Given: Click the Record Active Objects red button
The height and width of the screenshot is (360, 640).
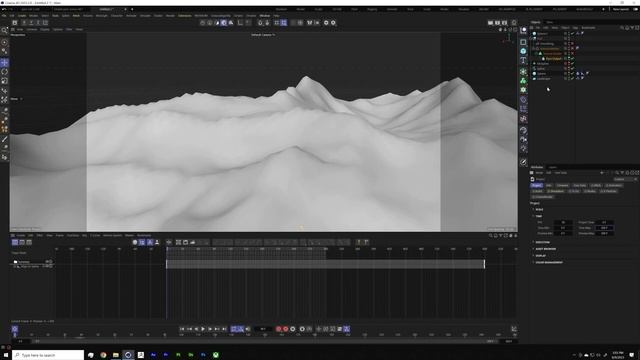Looking at the screenshot, I should click(278, 329).
